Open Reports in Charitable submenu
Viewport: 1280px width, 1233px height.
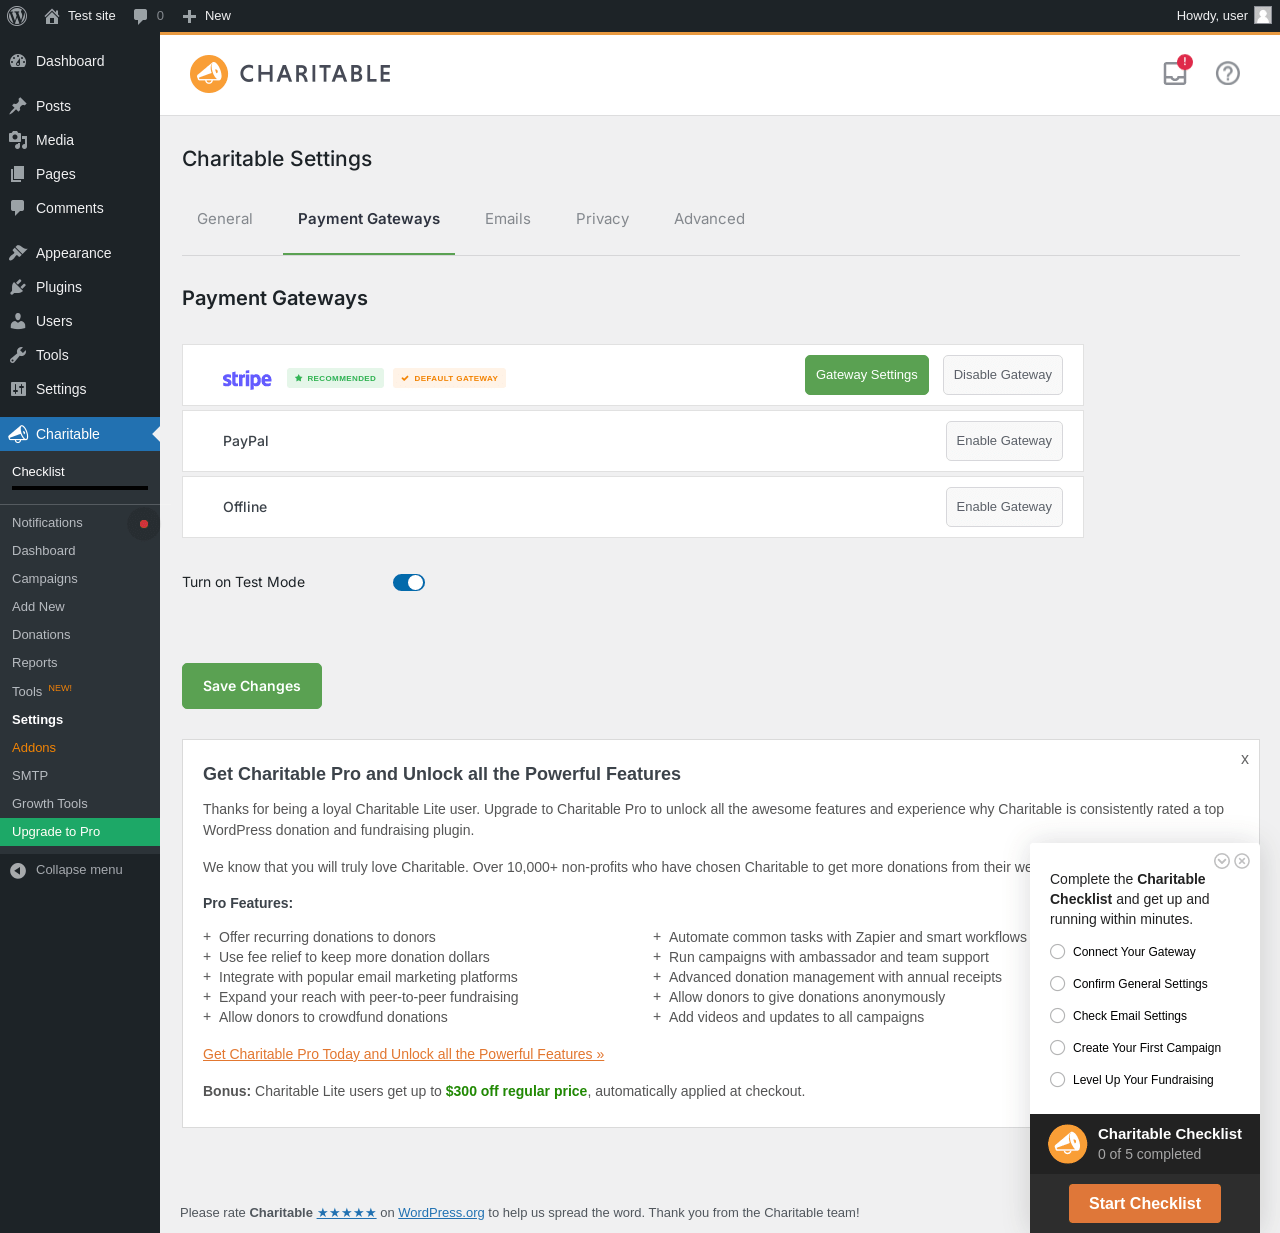(x=80, y=663)
